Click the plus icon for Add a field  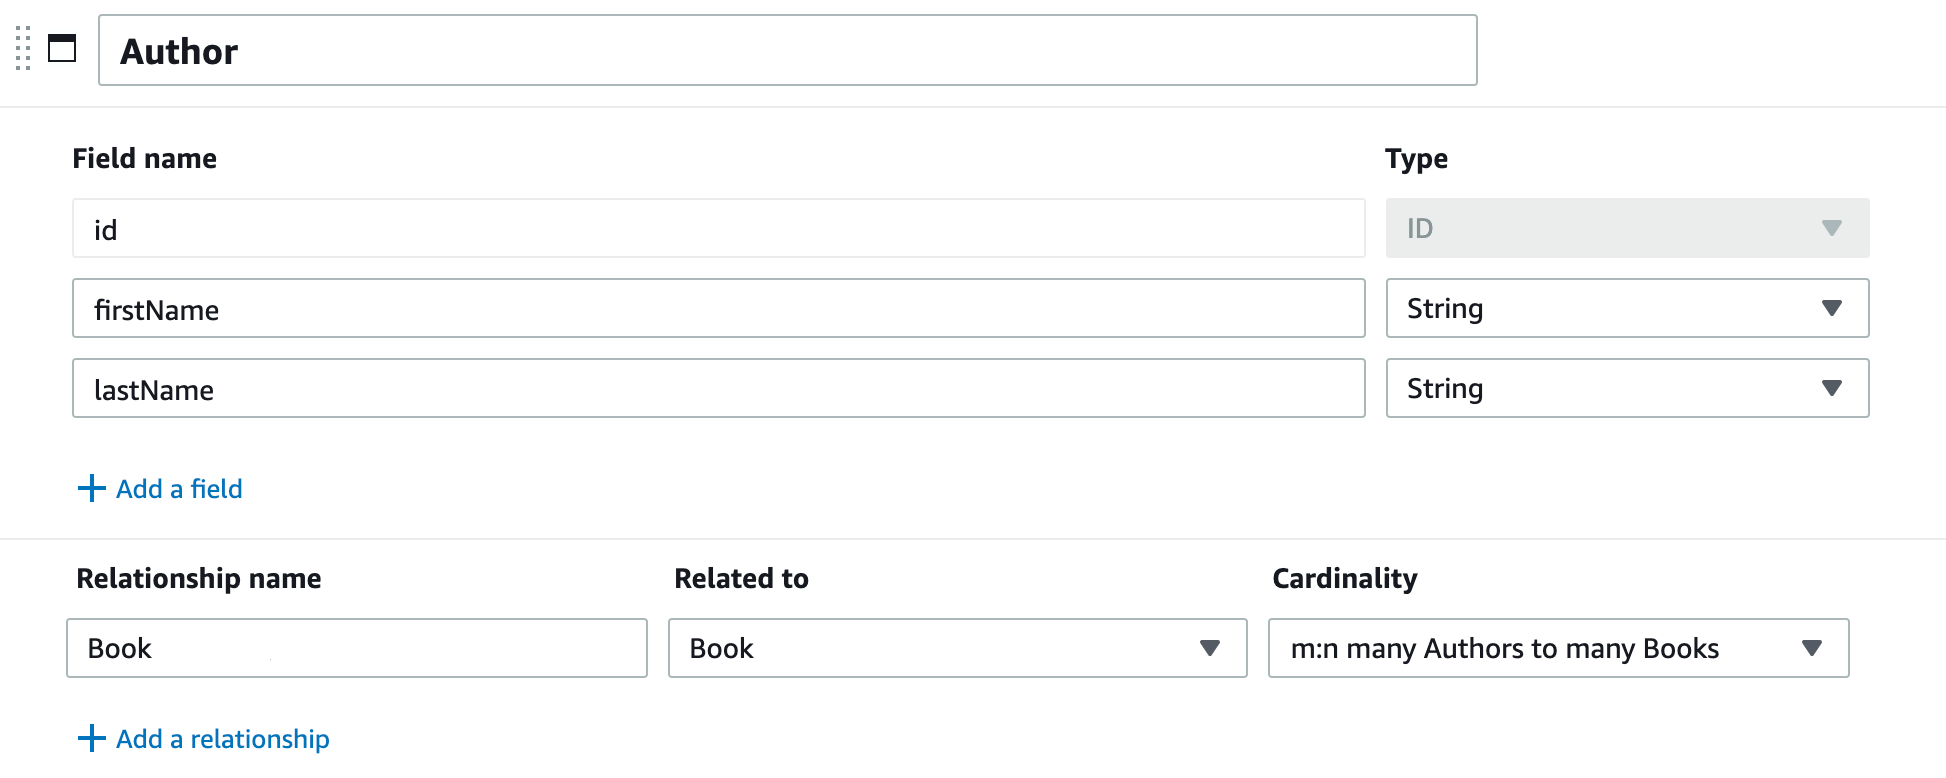(x=91, y=488)
